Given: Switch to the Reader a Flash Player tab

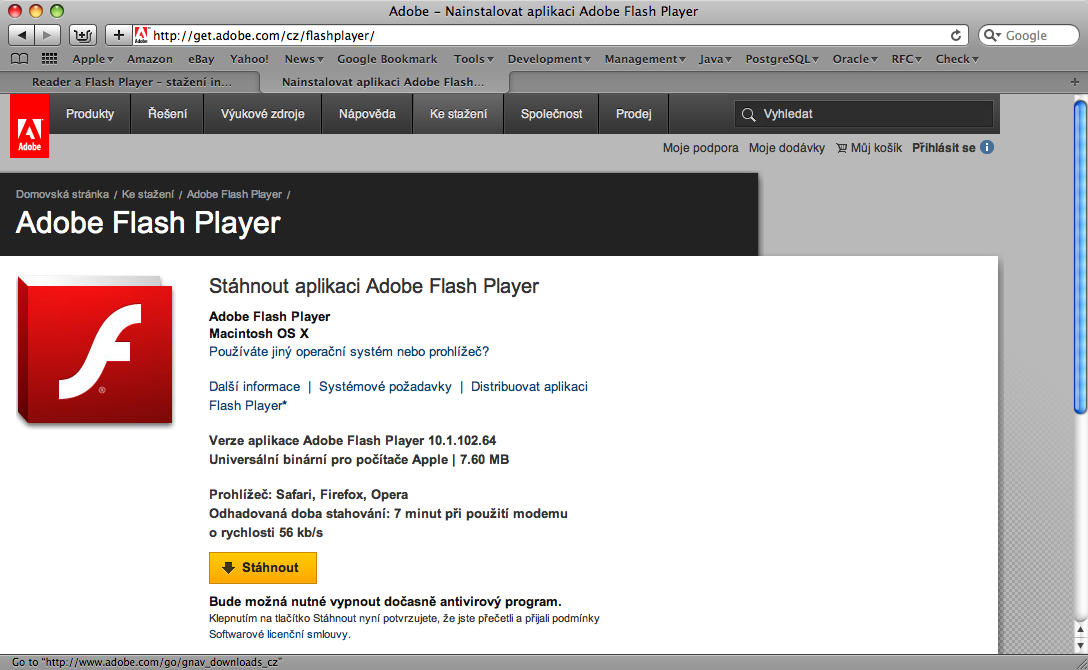Looking at the screenshot, I should coord(130,81).
